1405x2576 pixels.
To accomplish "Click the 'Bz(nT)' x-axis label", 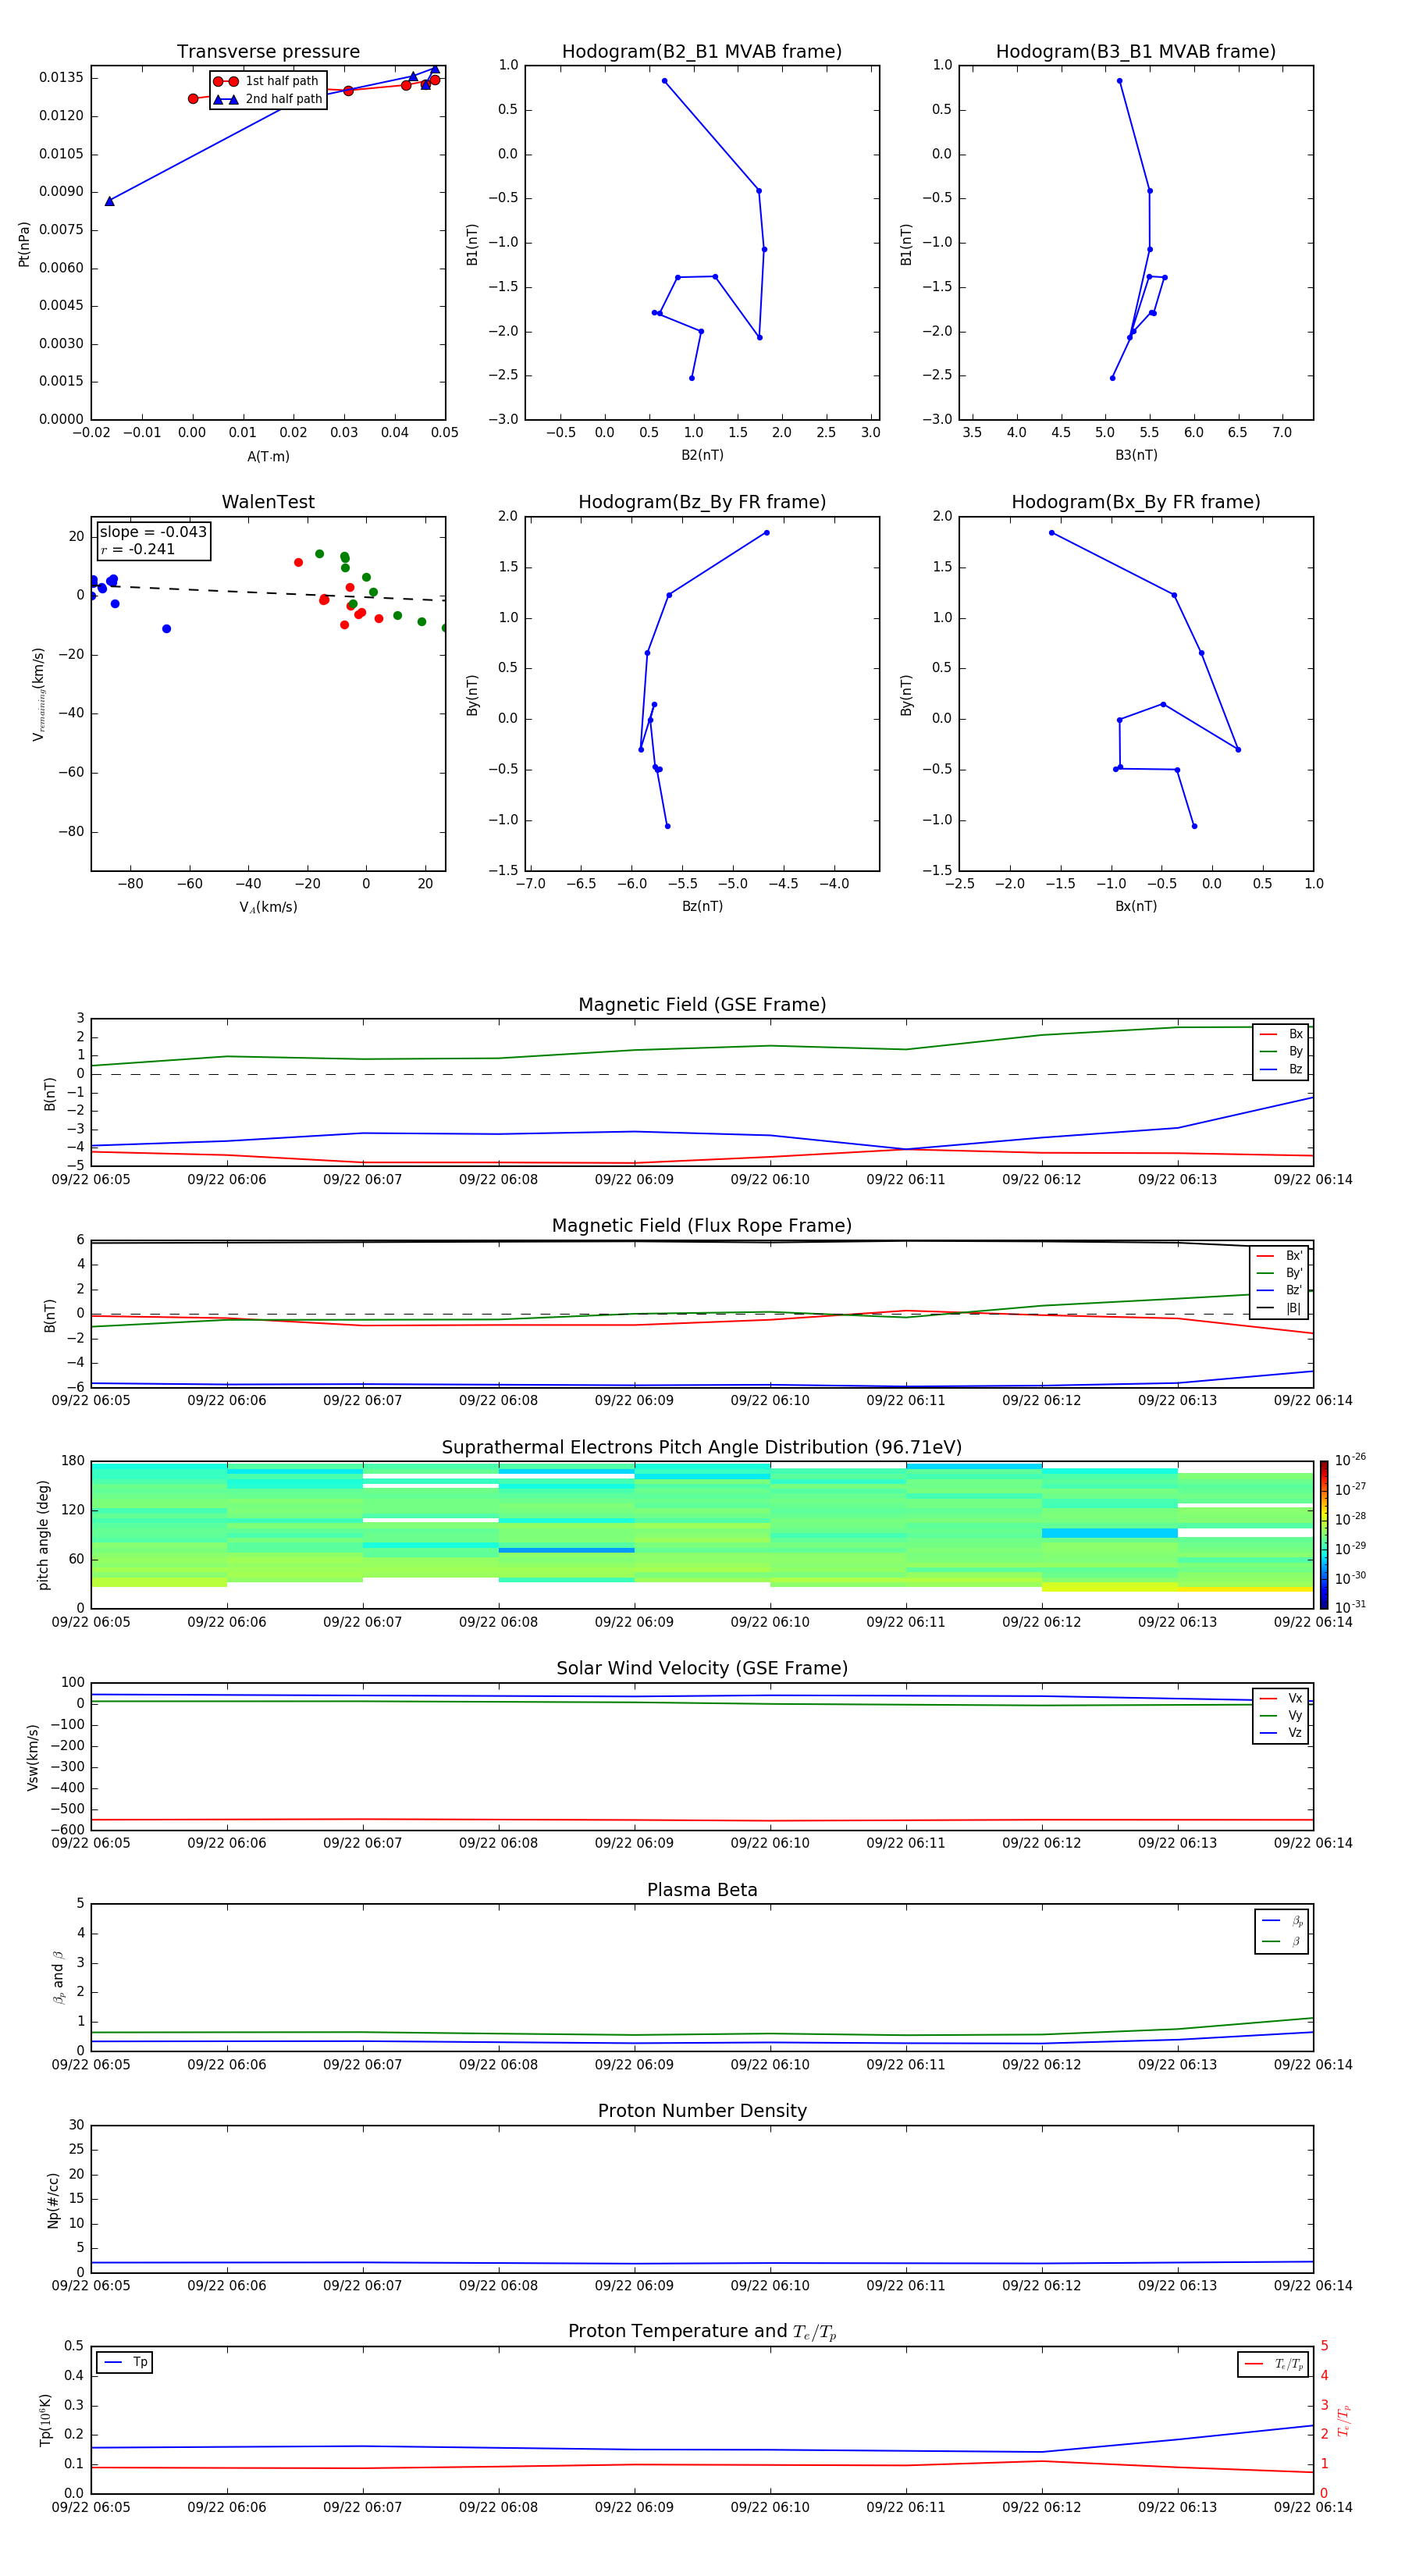I will point(702,906).
